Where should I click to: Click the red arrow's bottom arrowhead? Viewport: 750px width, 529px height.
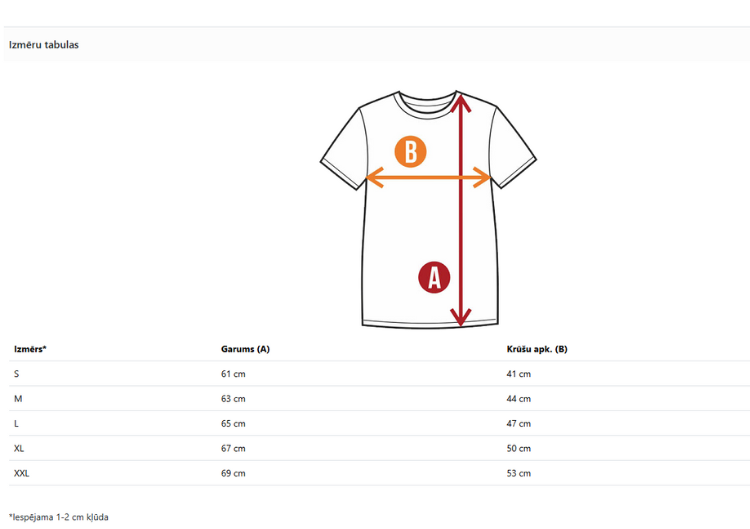click(461, 317)
